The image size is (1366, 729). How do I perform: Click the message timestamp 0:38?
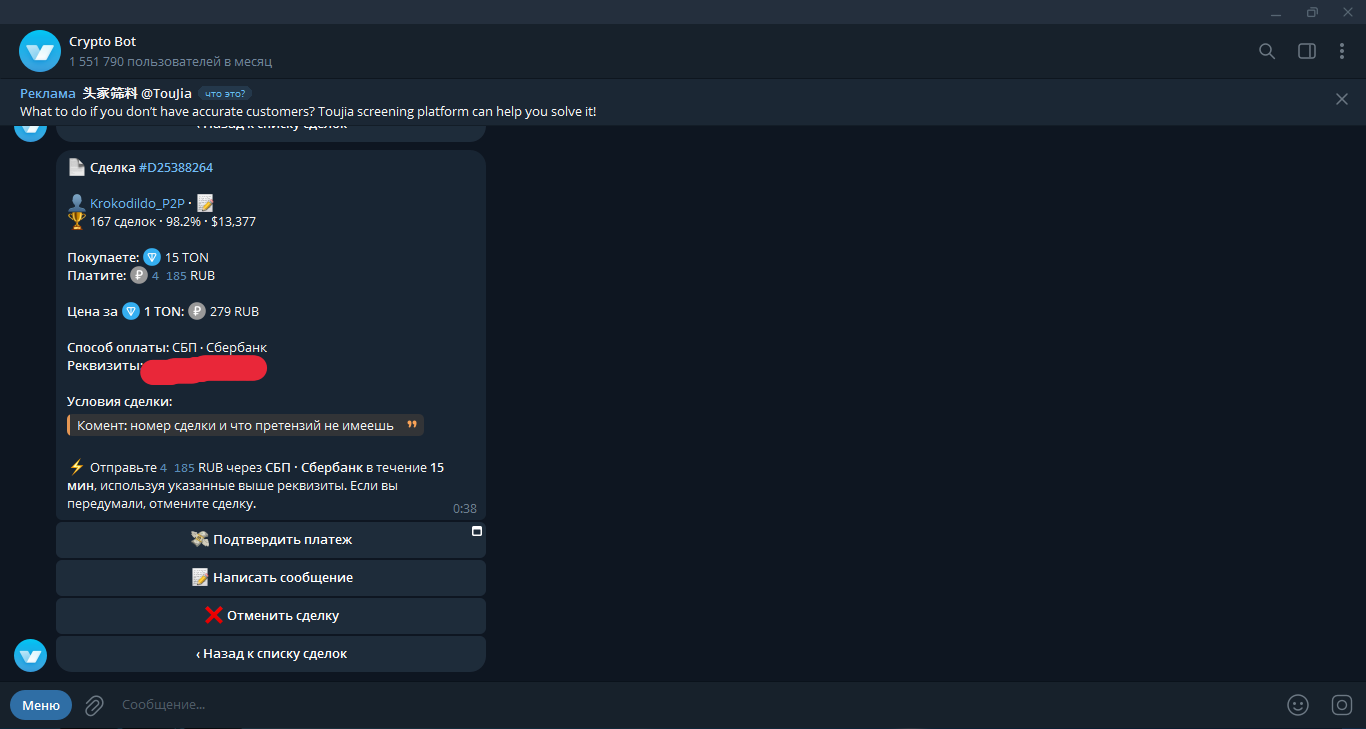[464, 509]
